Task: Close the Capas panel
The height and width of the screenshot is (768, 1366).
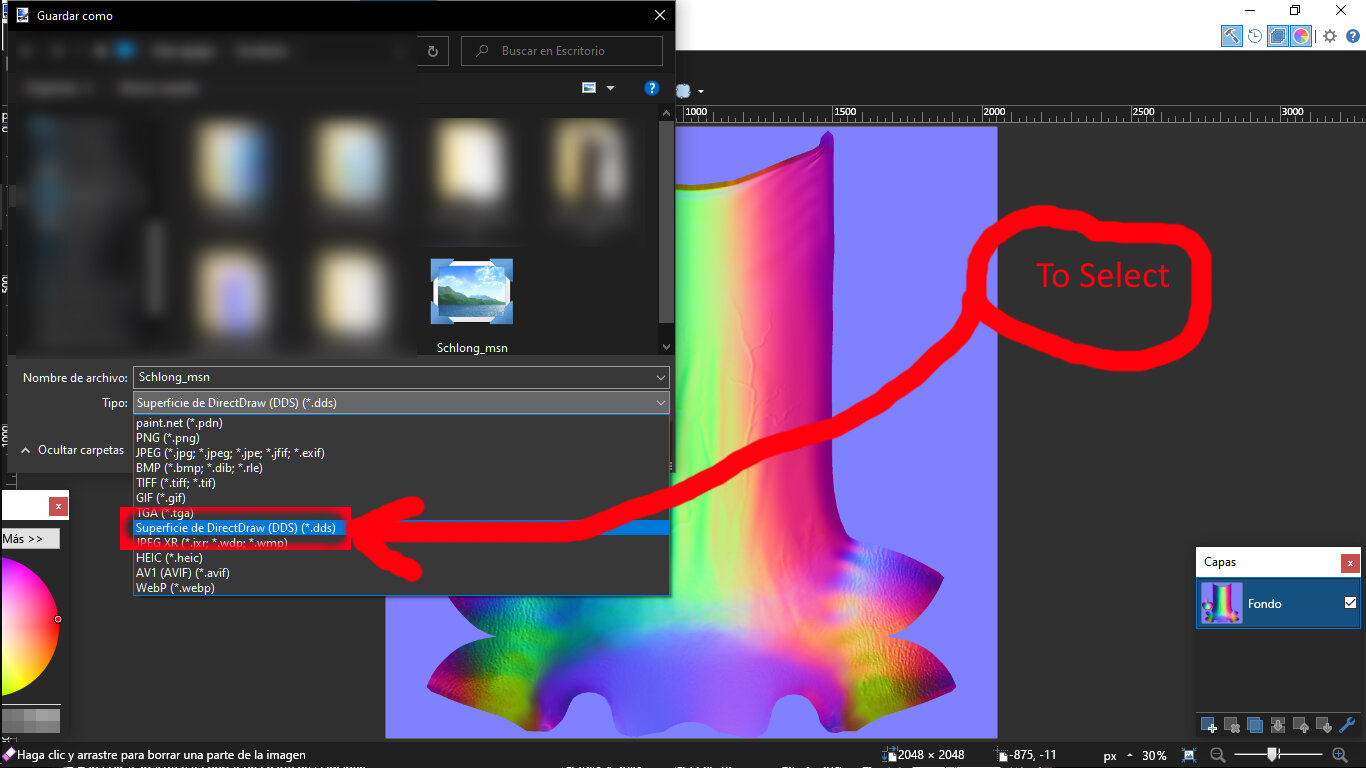Action: (x=1350, y=563)
